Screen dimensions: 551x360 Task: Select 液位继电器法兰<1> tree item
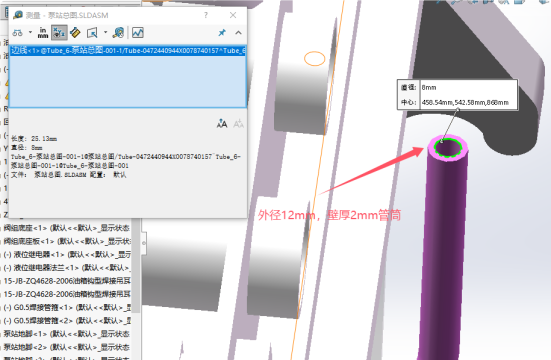[67, 268]
